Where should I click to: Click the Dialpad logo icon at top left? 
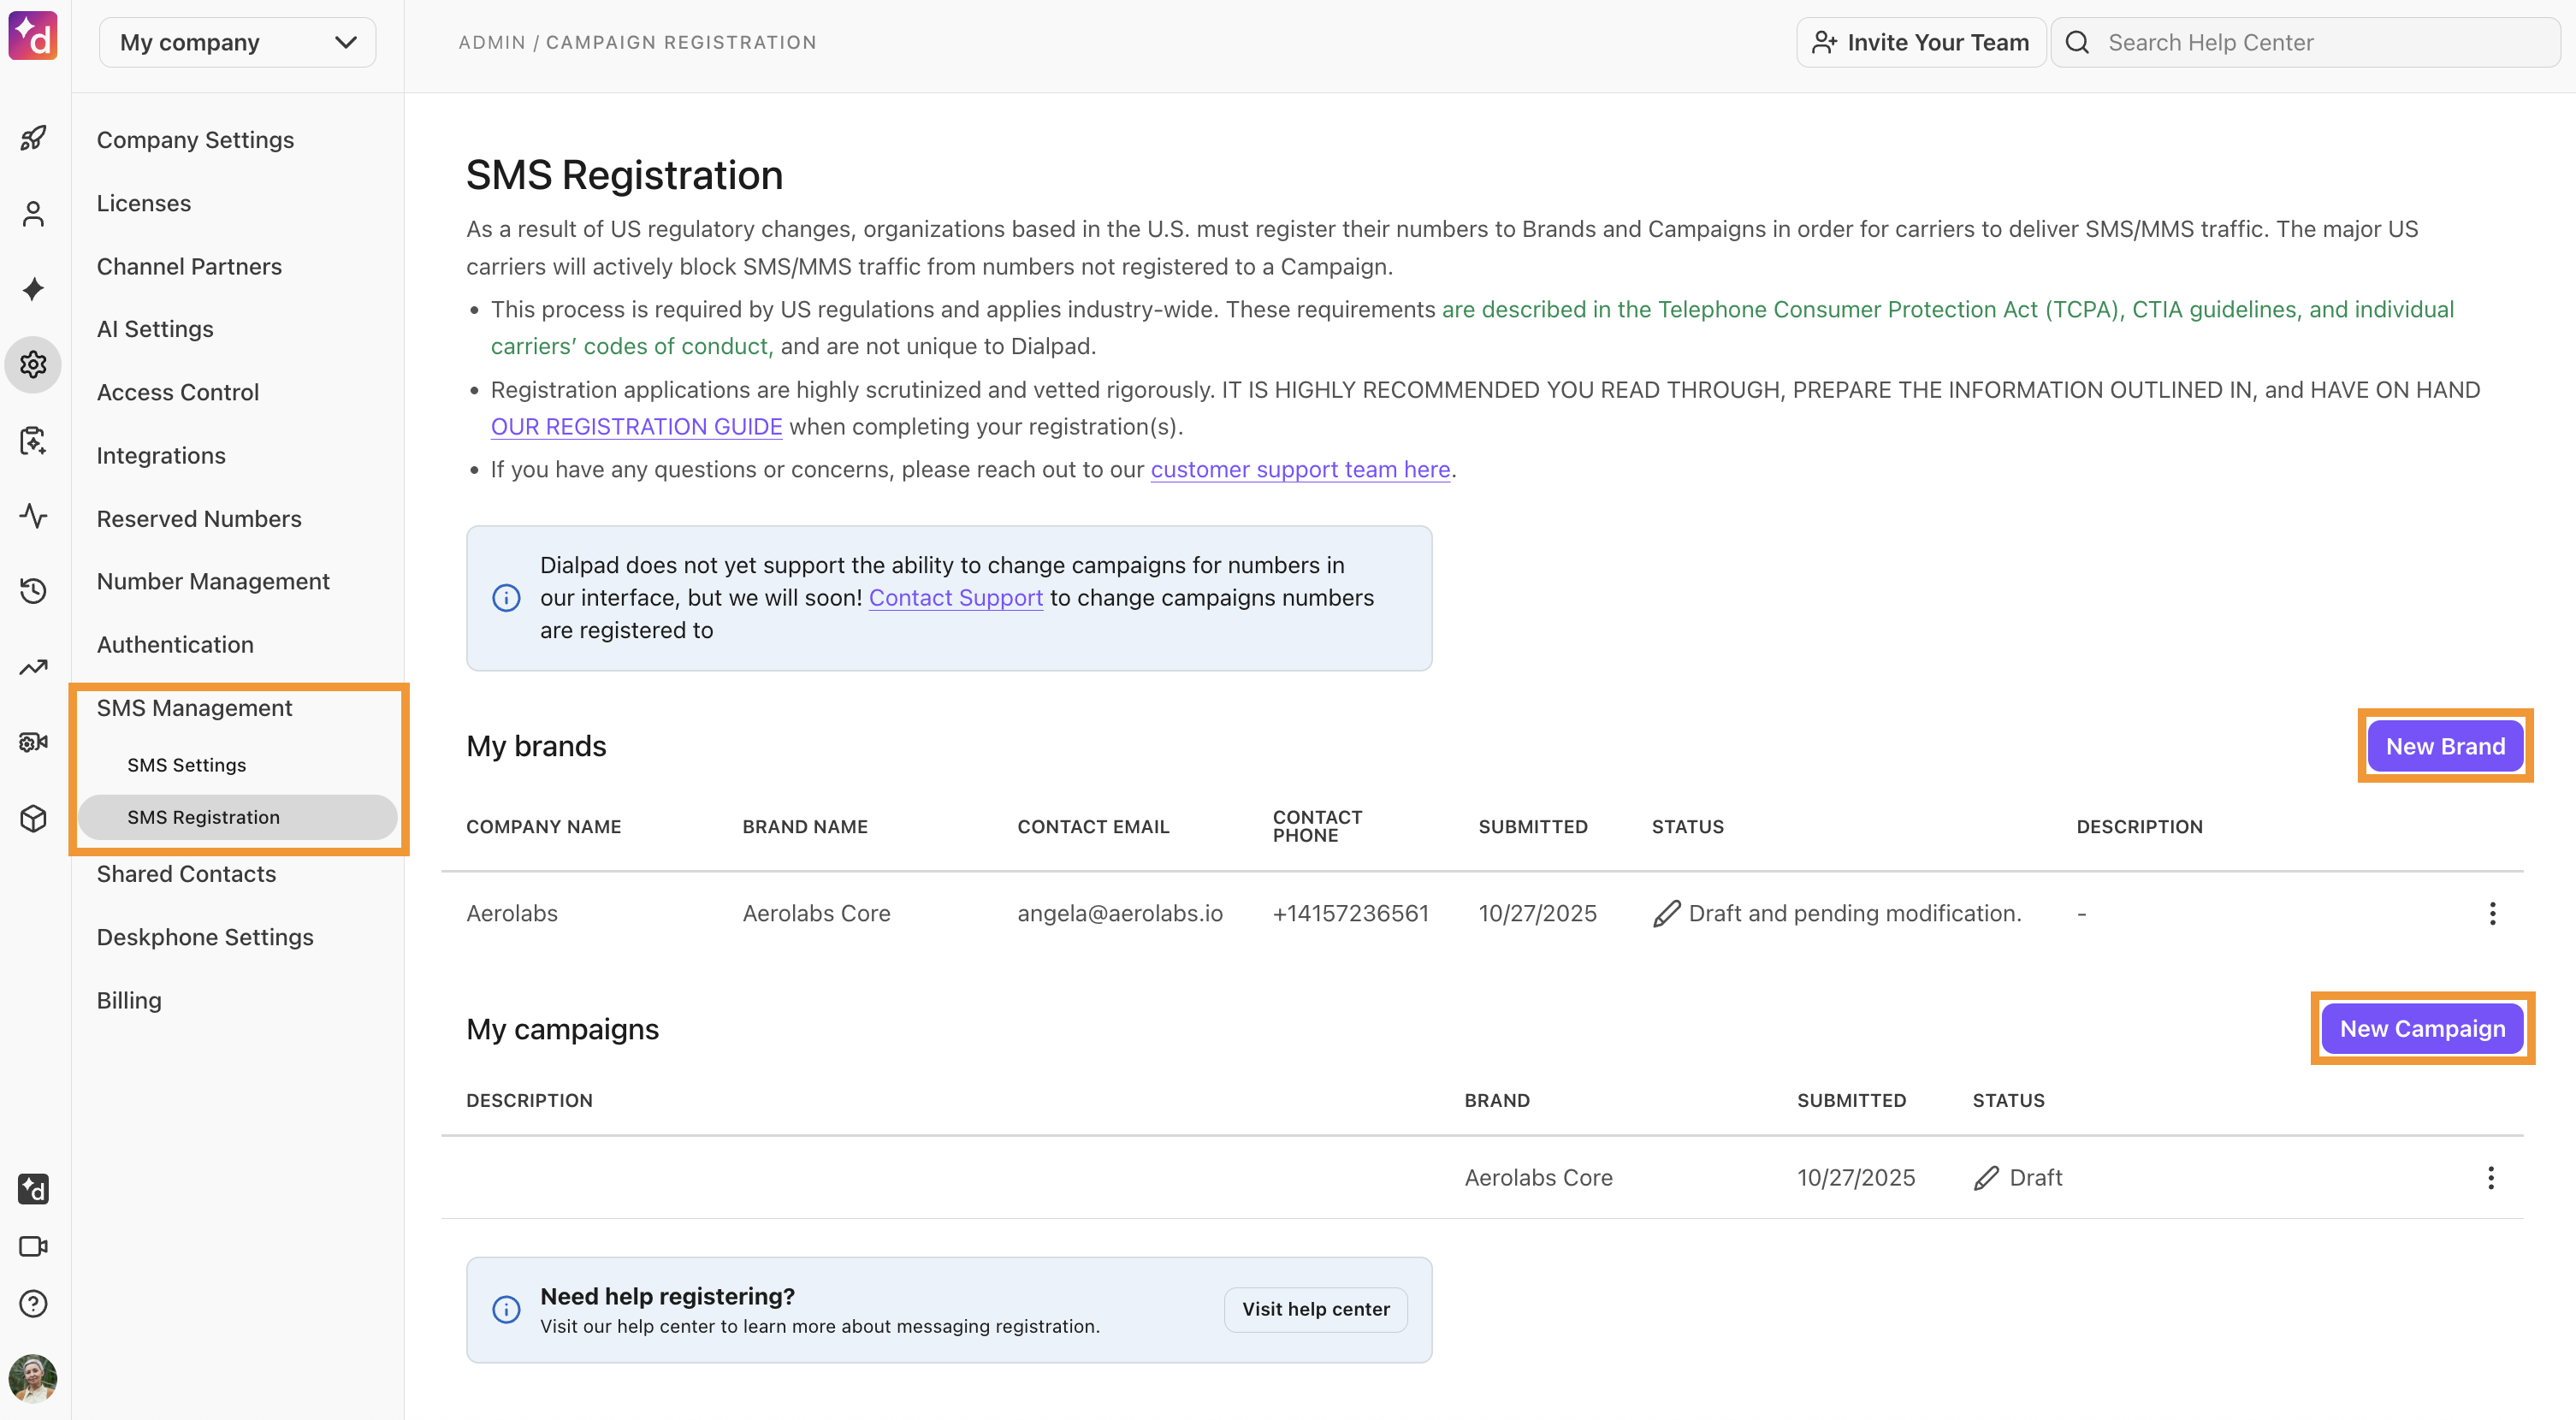(33, 37)
